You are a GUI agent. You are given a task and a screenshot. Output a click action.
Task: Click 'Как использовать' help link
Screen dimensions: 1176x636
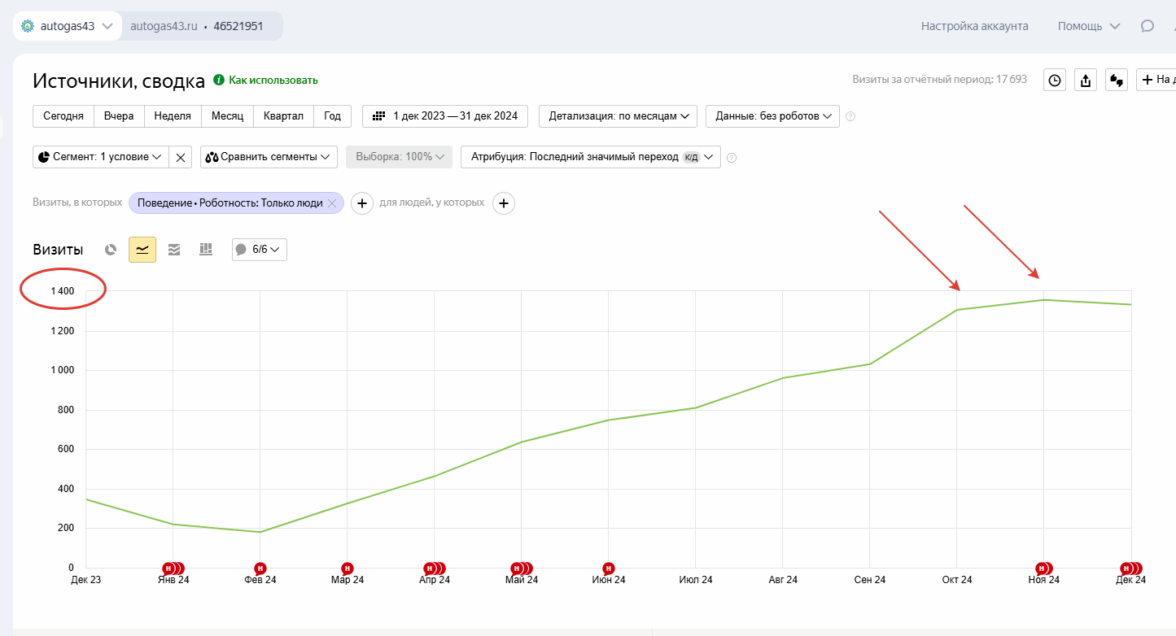[272, 80]
